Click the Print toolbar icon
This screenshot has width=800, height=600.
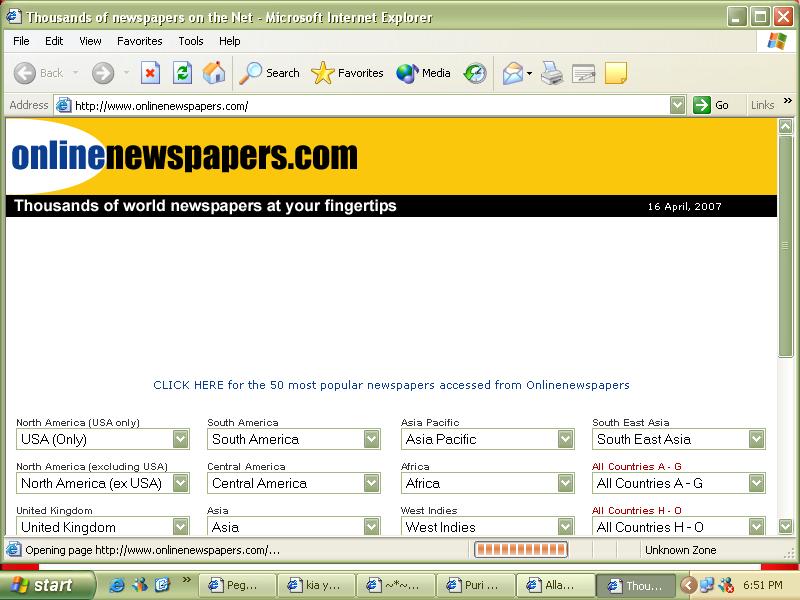[552, 73]
